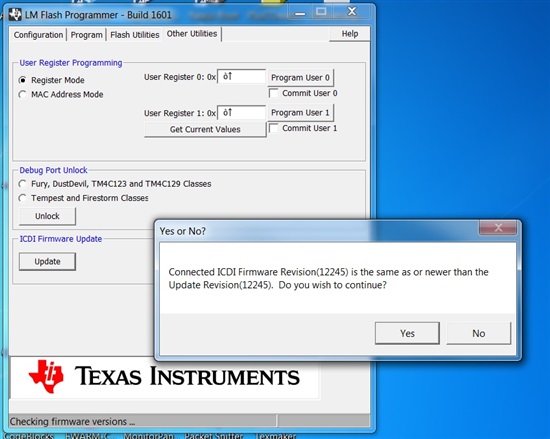
Task: Switch to the Configuration tab
Action: (x=38, y=35)
